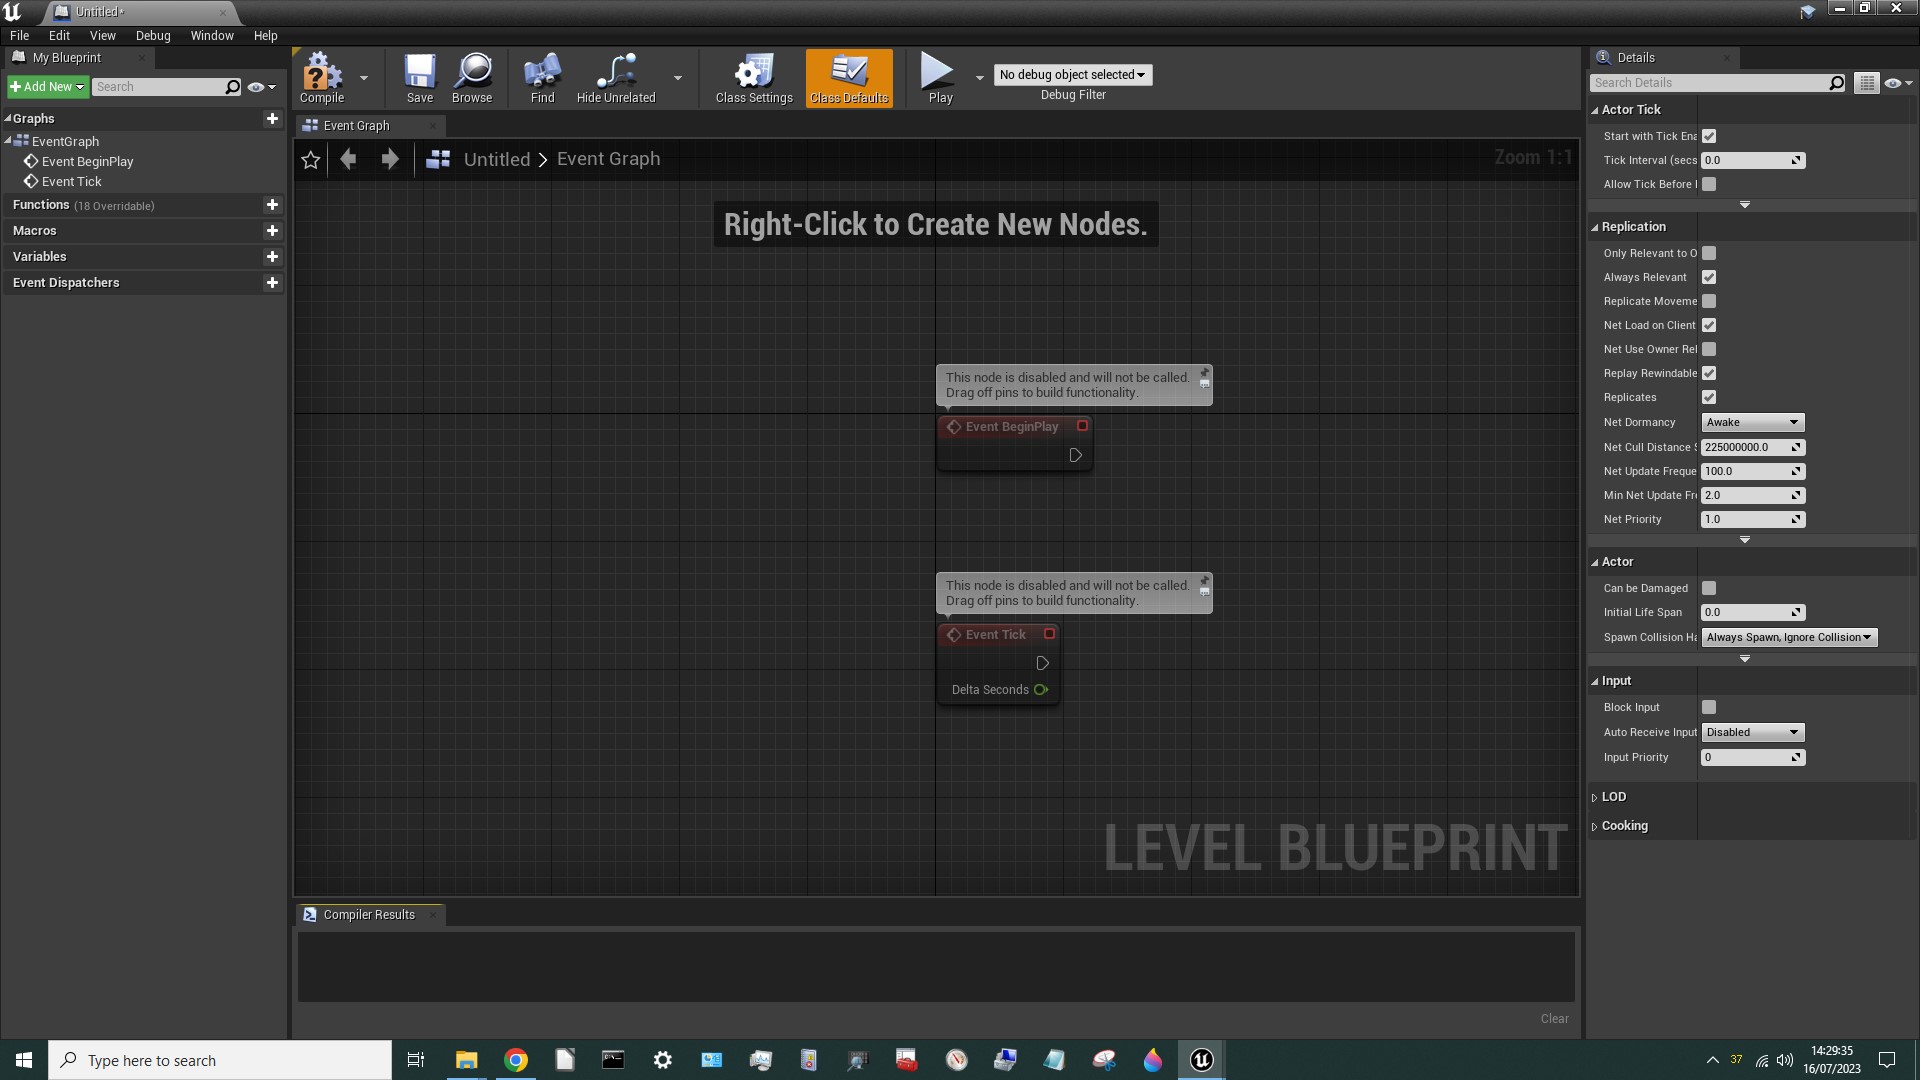This screenshot has height=1080, width=1920.
Task: Open Class Defaults
Action: pos(849,78)
